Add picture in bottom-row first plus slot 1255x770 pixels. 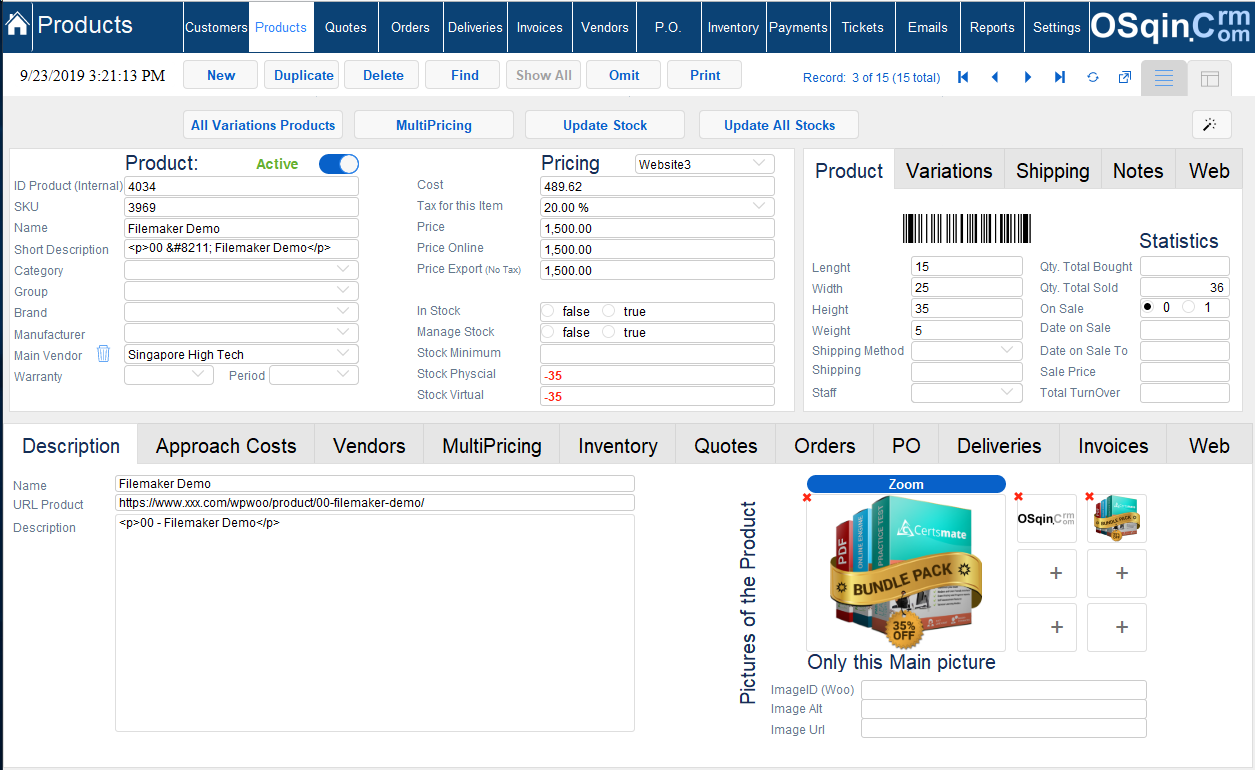(1047, 628)
